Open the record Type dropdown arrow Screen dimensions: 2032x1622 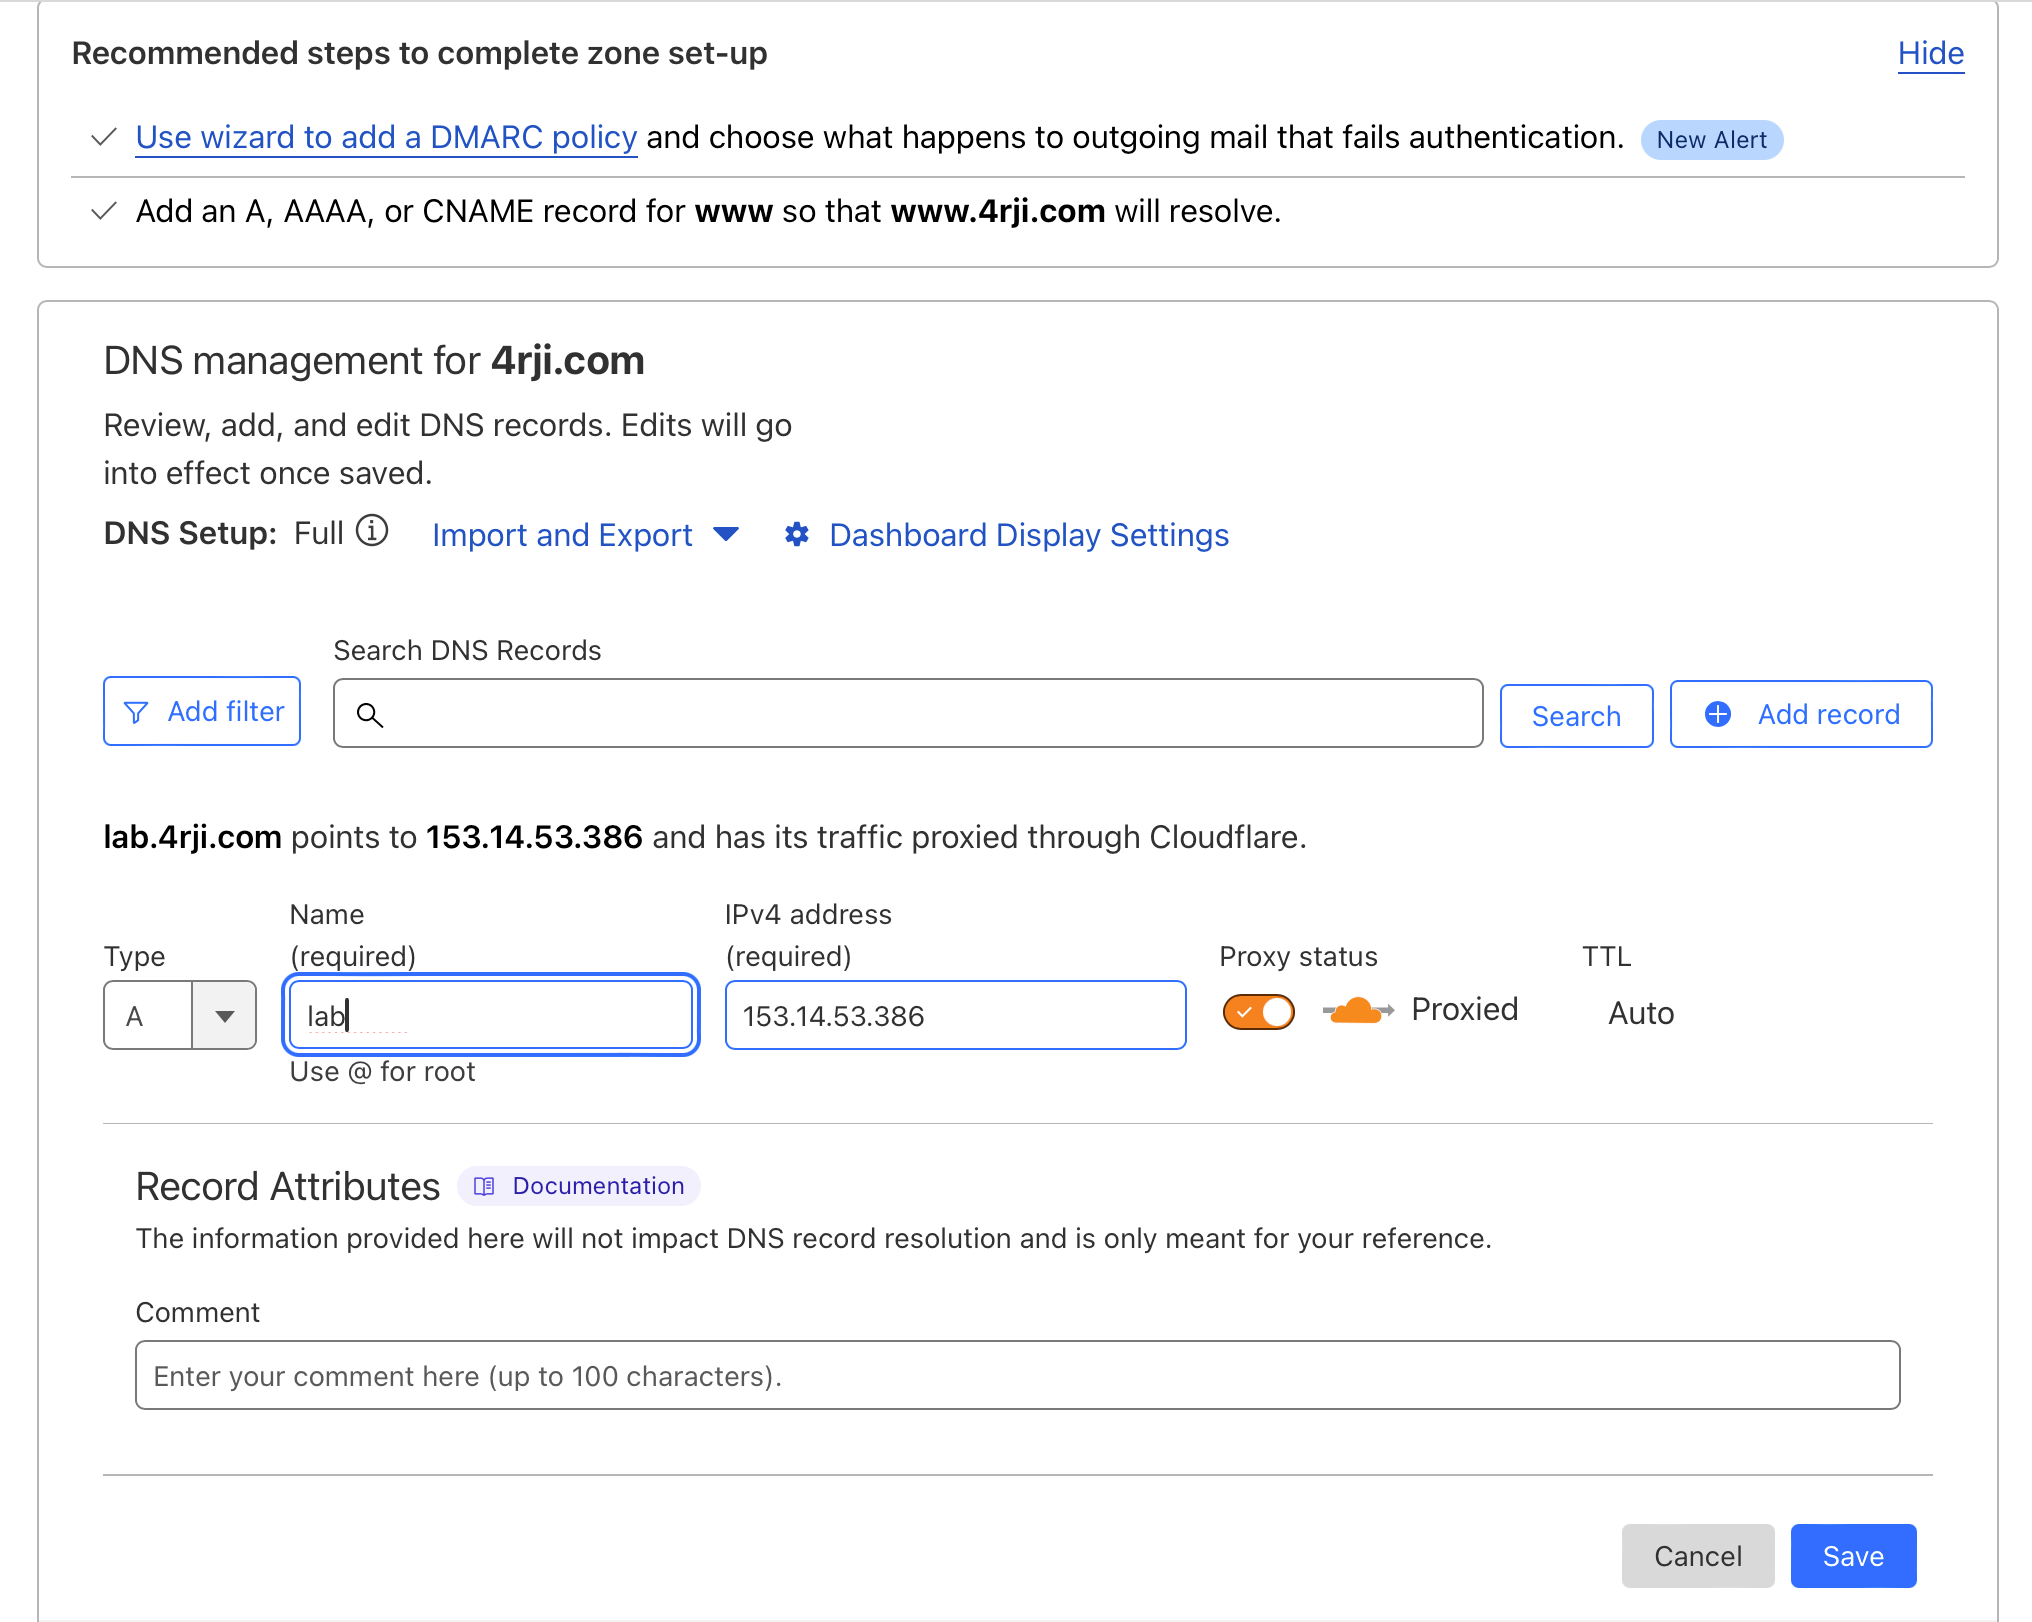[x=224, y=1016]
